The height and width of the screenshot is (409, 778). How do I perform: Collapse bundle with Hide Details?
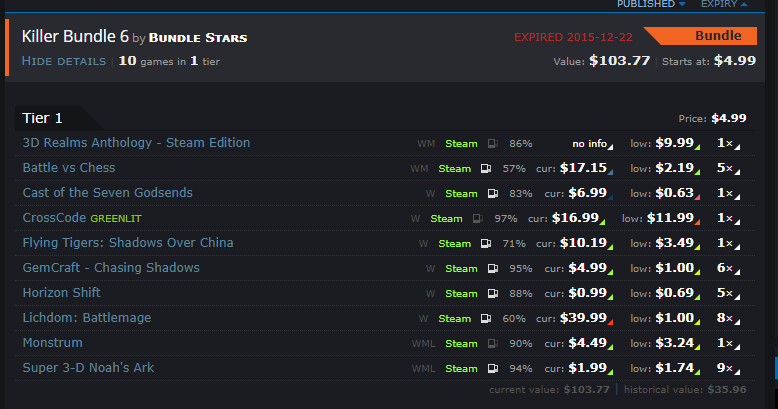pos(64,61)
